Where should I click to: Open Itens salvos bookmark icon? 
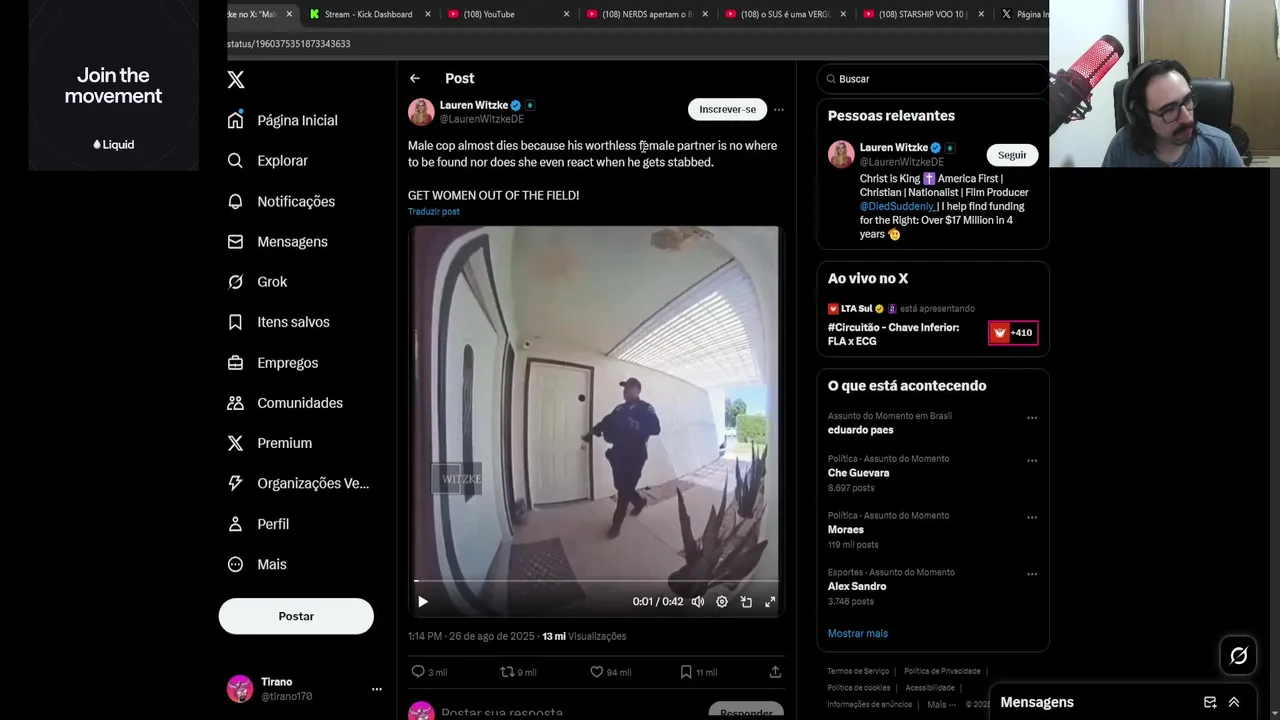pyautogui.click(x=235, y=322)
